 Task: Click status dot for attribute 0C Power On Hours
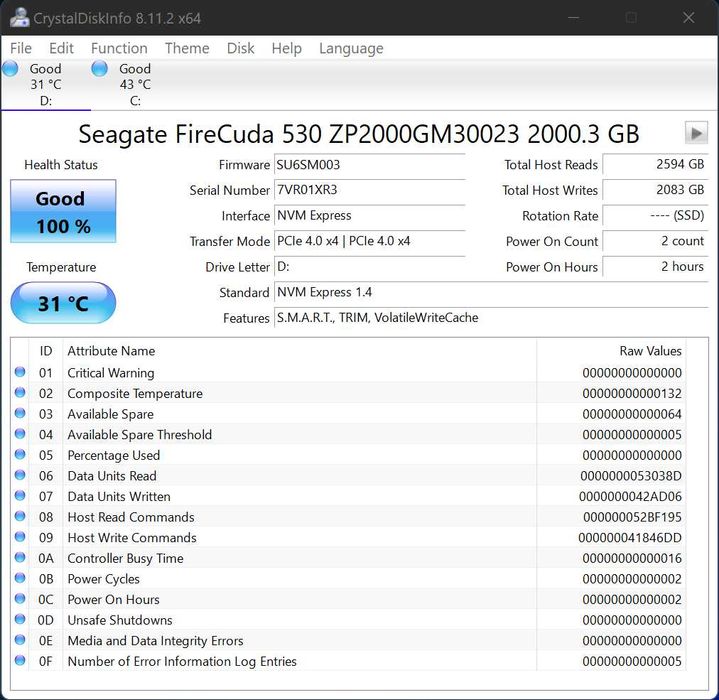coord(20,599)
